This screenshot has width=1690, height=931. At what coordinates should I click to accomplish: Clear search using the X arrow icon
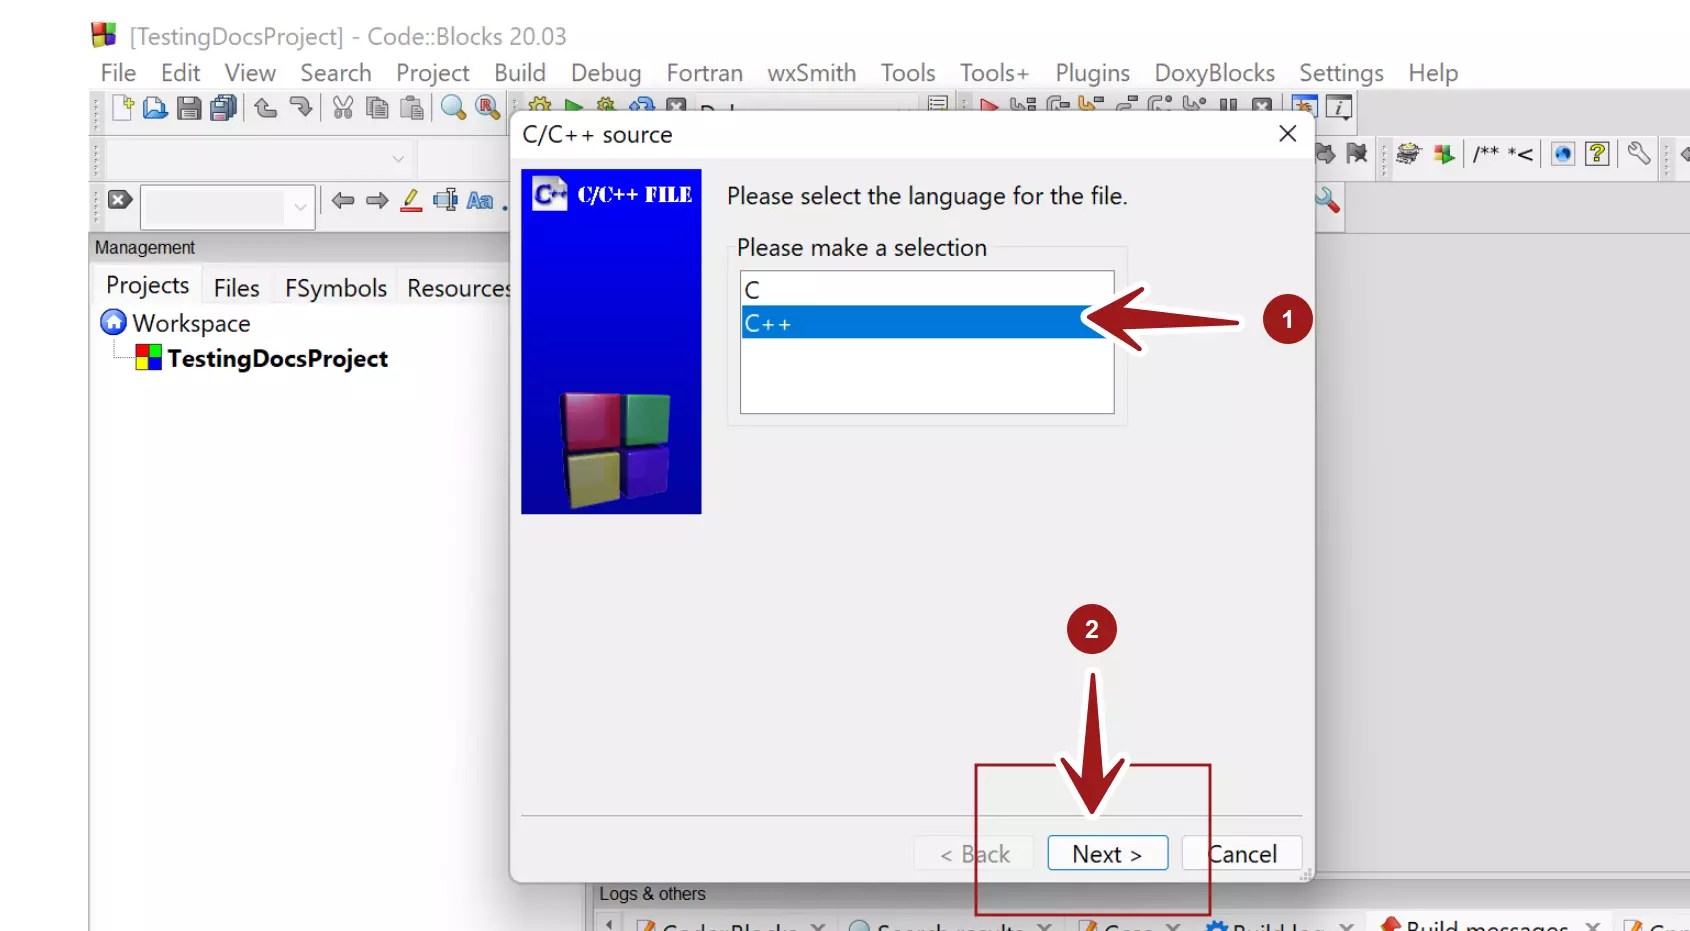coord(120,199)
